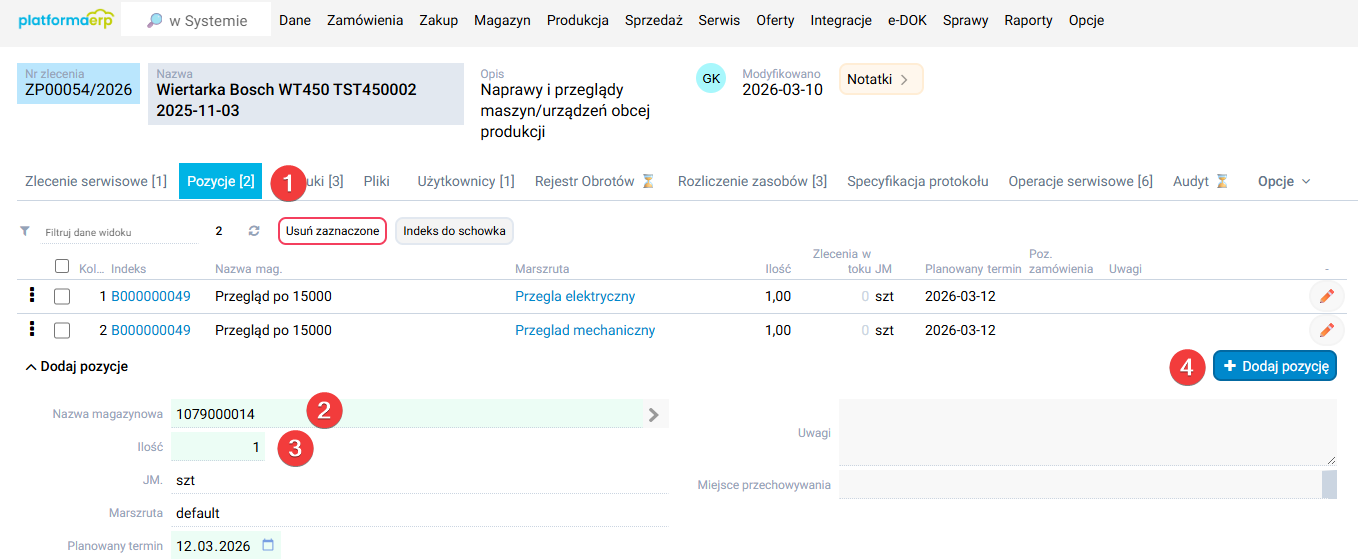Click the GK user avatar
Viewport: 1358px width, 559px height.
(x=711, y=78)
